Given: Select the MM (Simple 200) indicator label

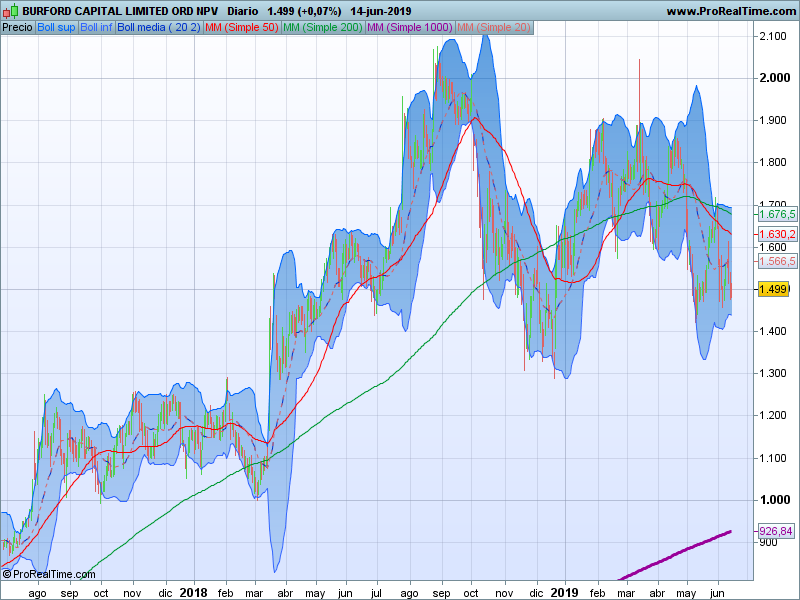Looking at the screenshot, I should tap(322, 28).
